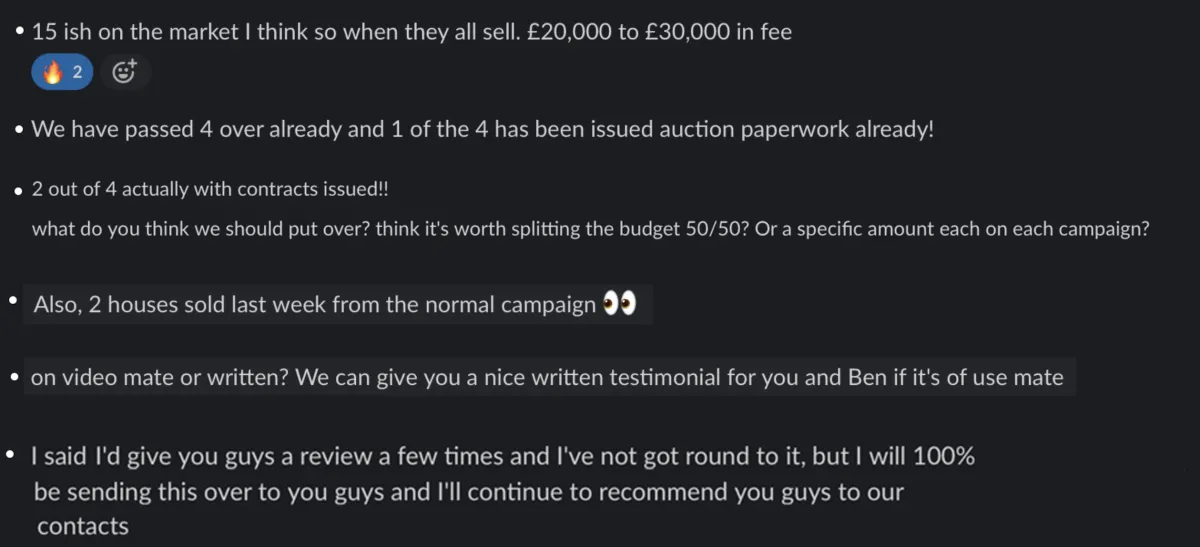The image size is (1200, 547).
Task: Click the bullet before I said I'd give
Action: [x=11, y=456]
